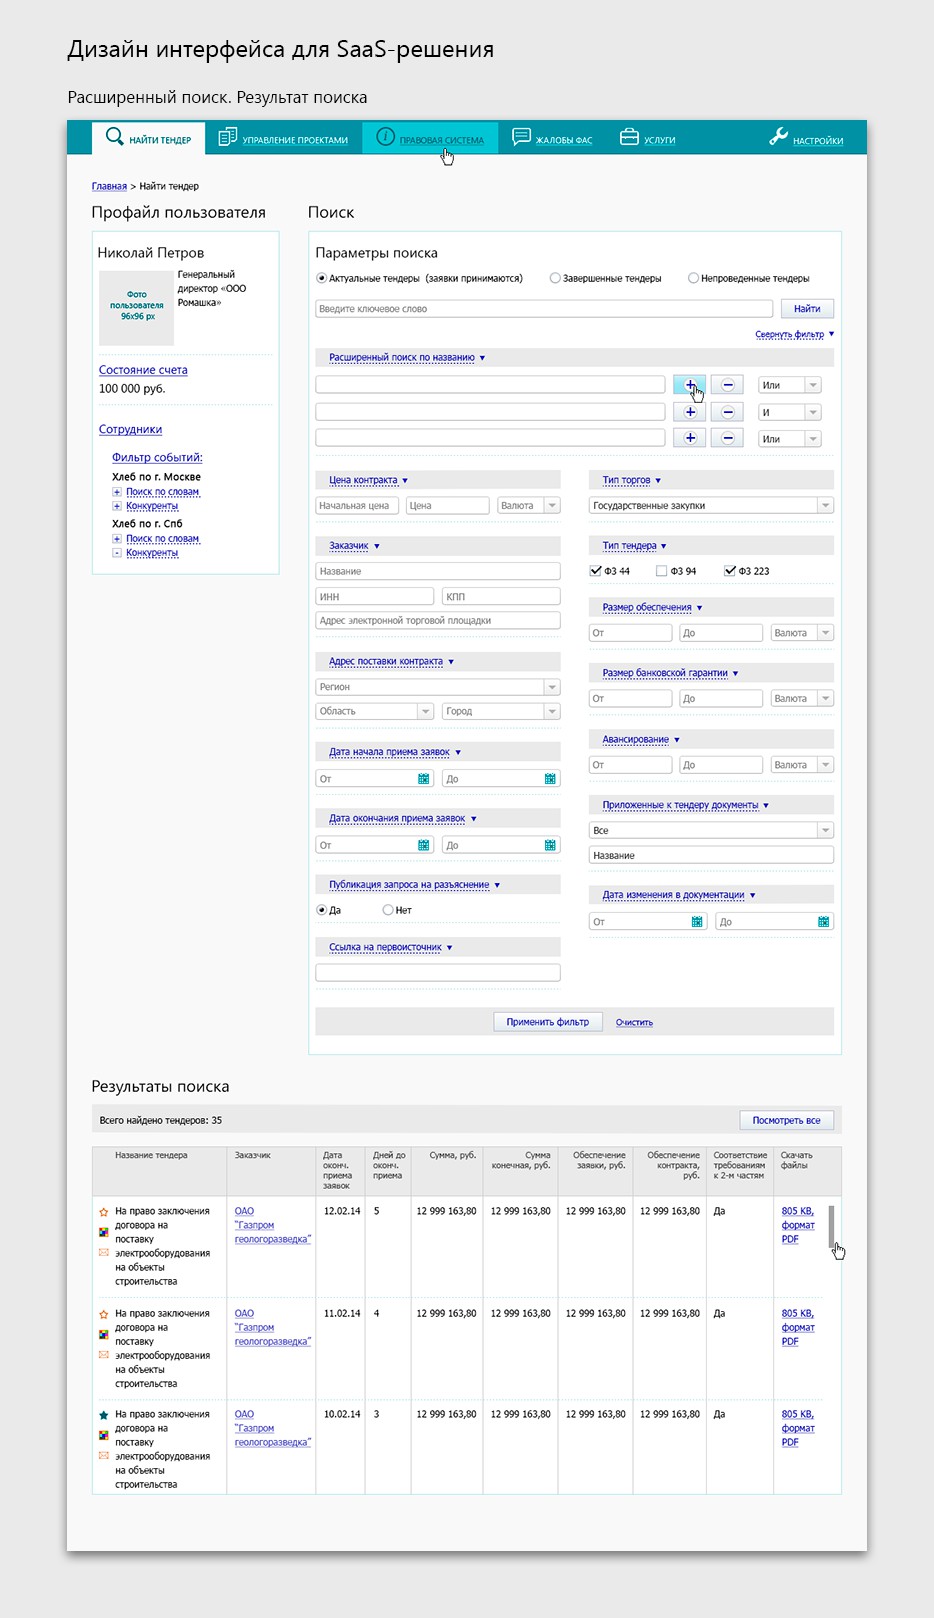Click the envelope icon on tender 10.02.14
The image size is (934, 1618).
[x=104, y=1455]
